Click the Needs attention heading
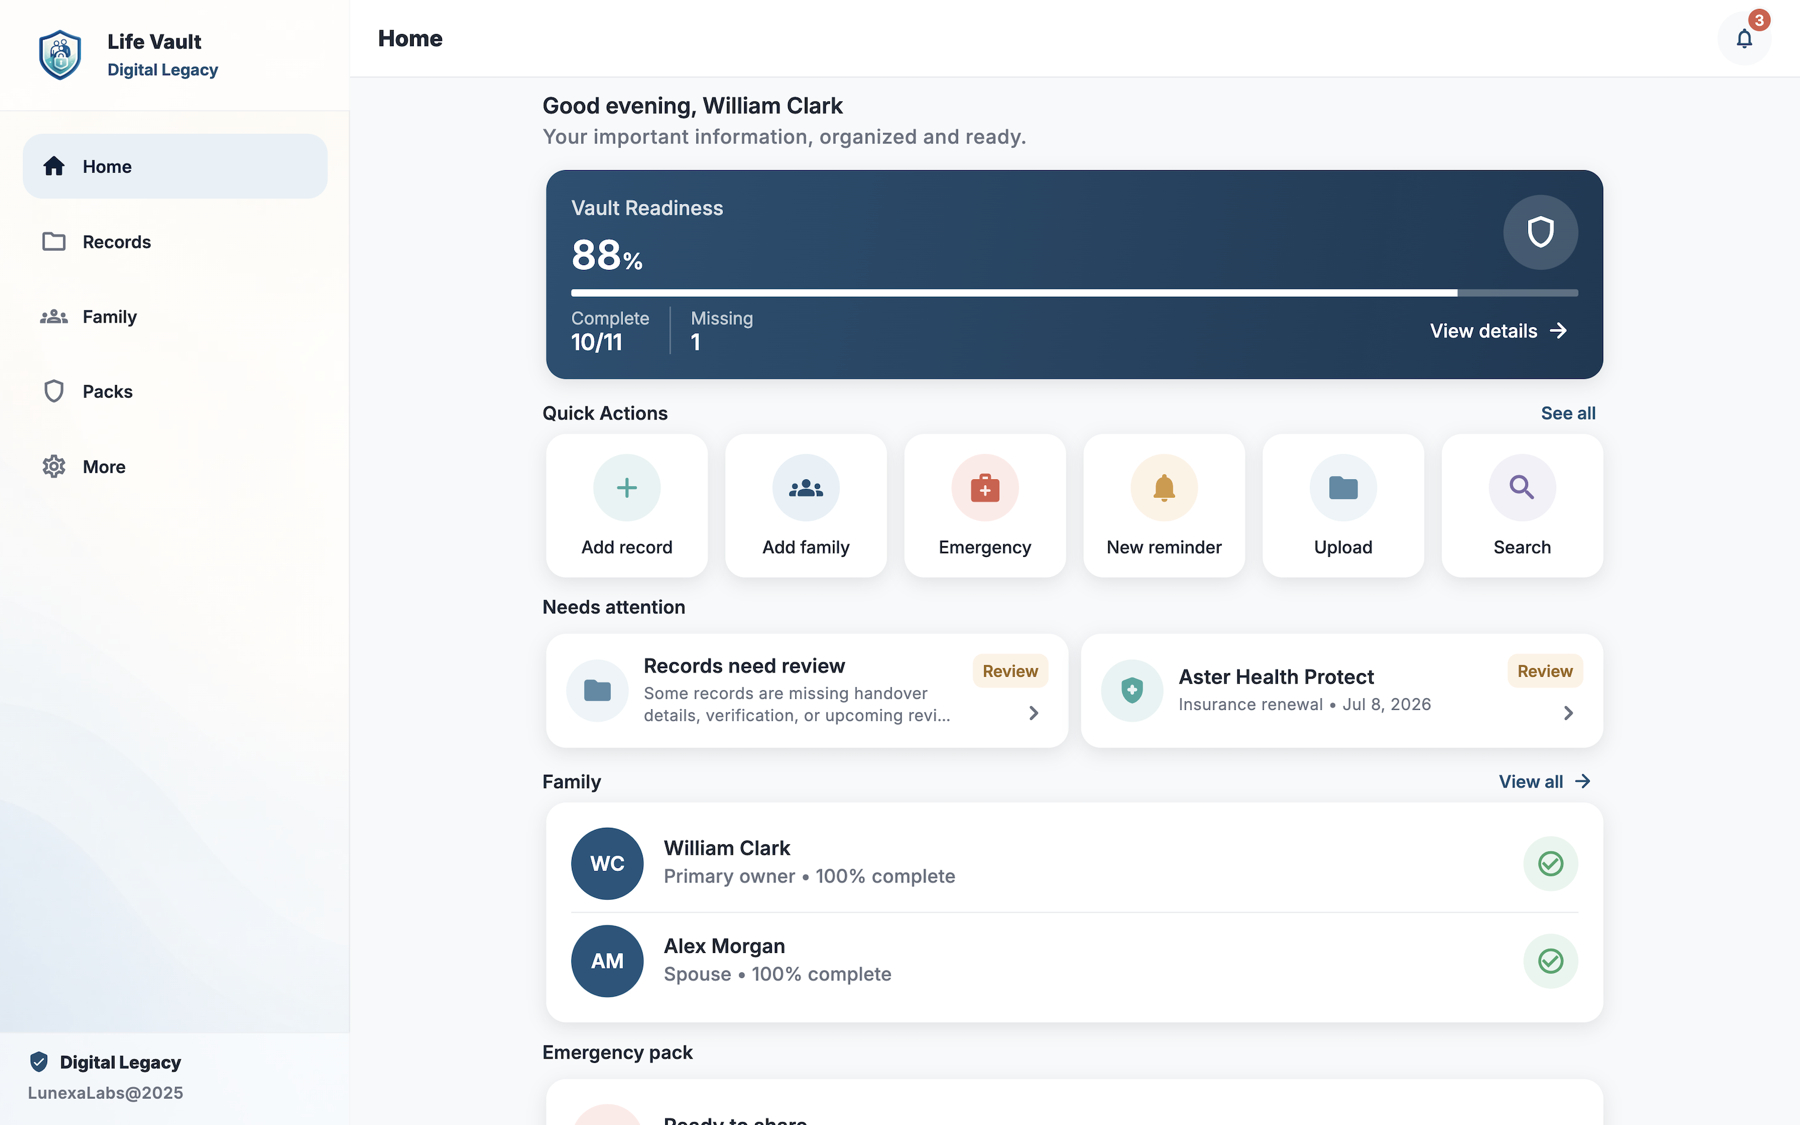Screen dimensions: 1800x1125 [613, 607]
